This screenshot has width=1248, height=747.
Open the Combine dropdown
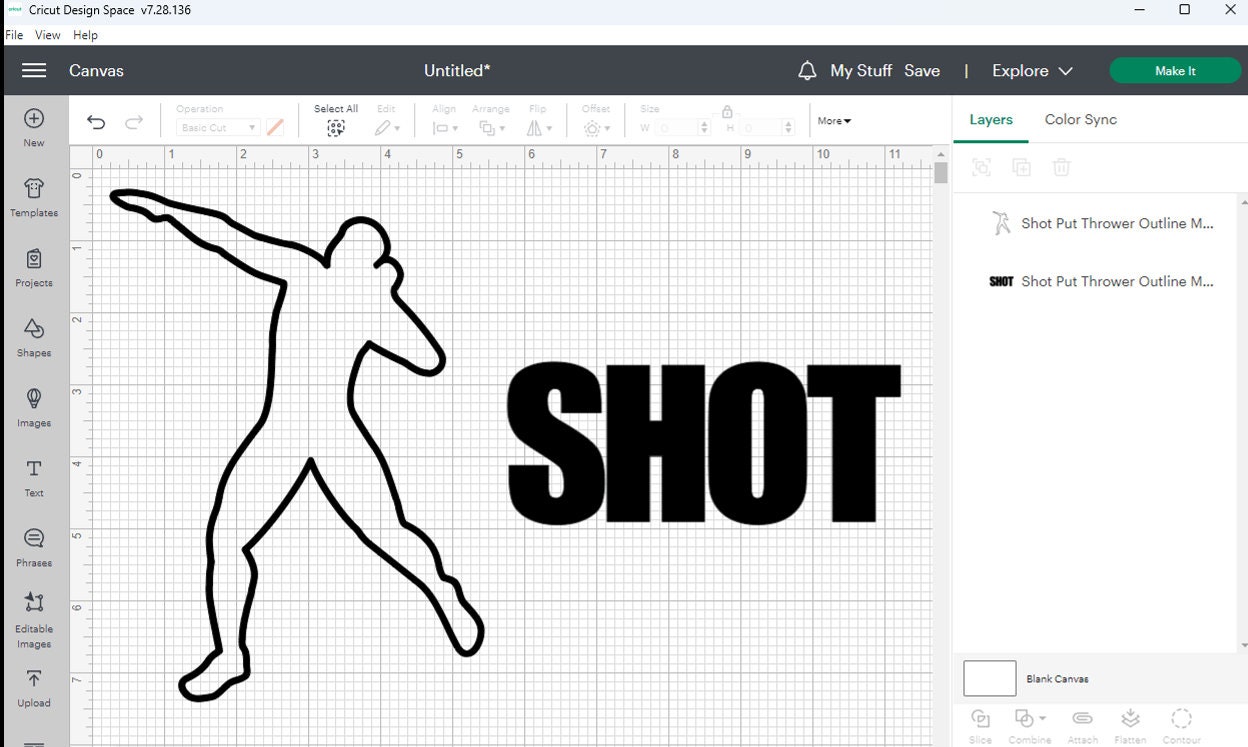point(1030,722)
